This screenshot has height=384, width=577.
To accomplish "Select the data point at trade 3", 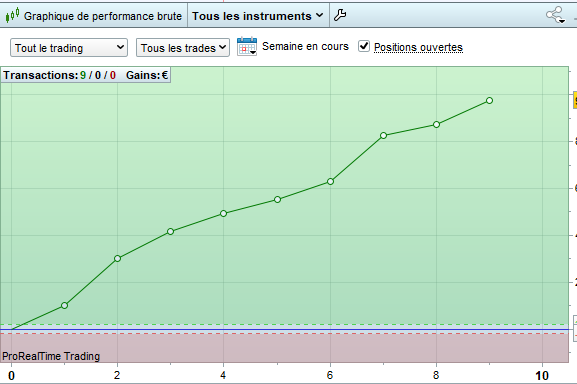I will [x=170, y=231].
